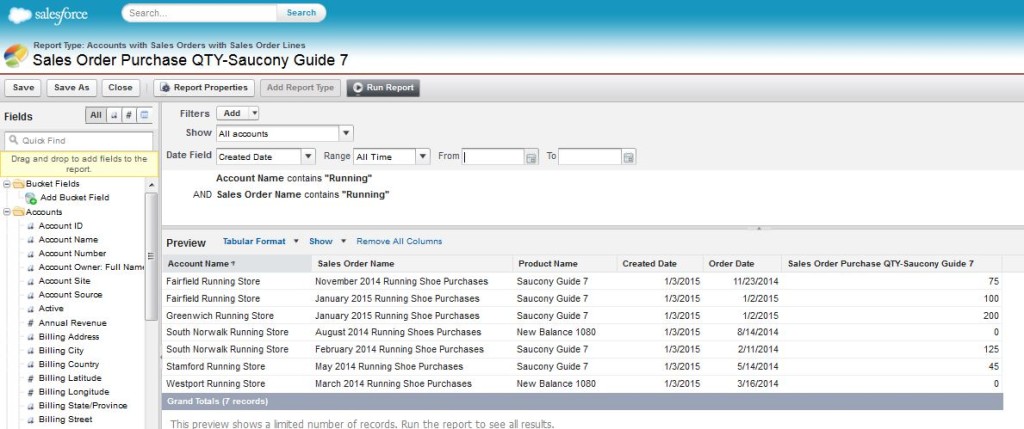Select the Active field

point(51,308)
